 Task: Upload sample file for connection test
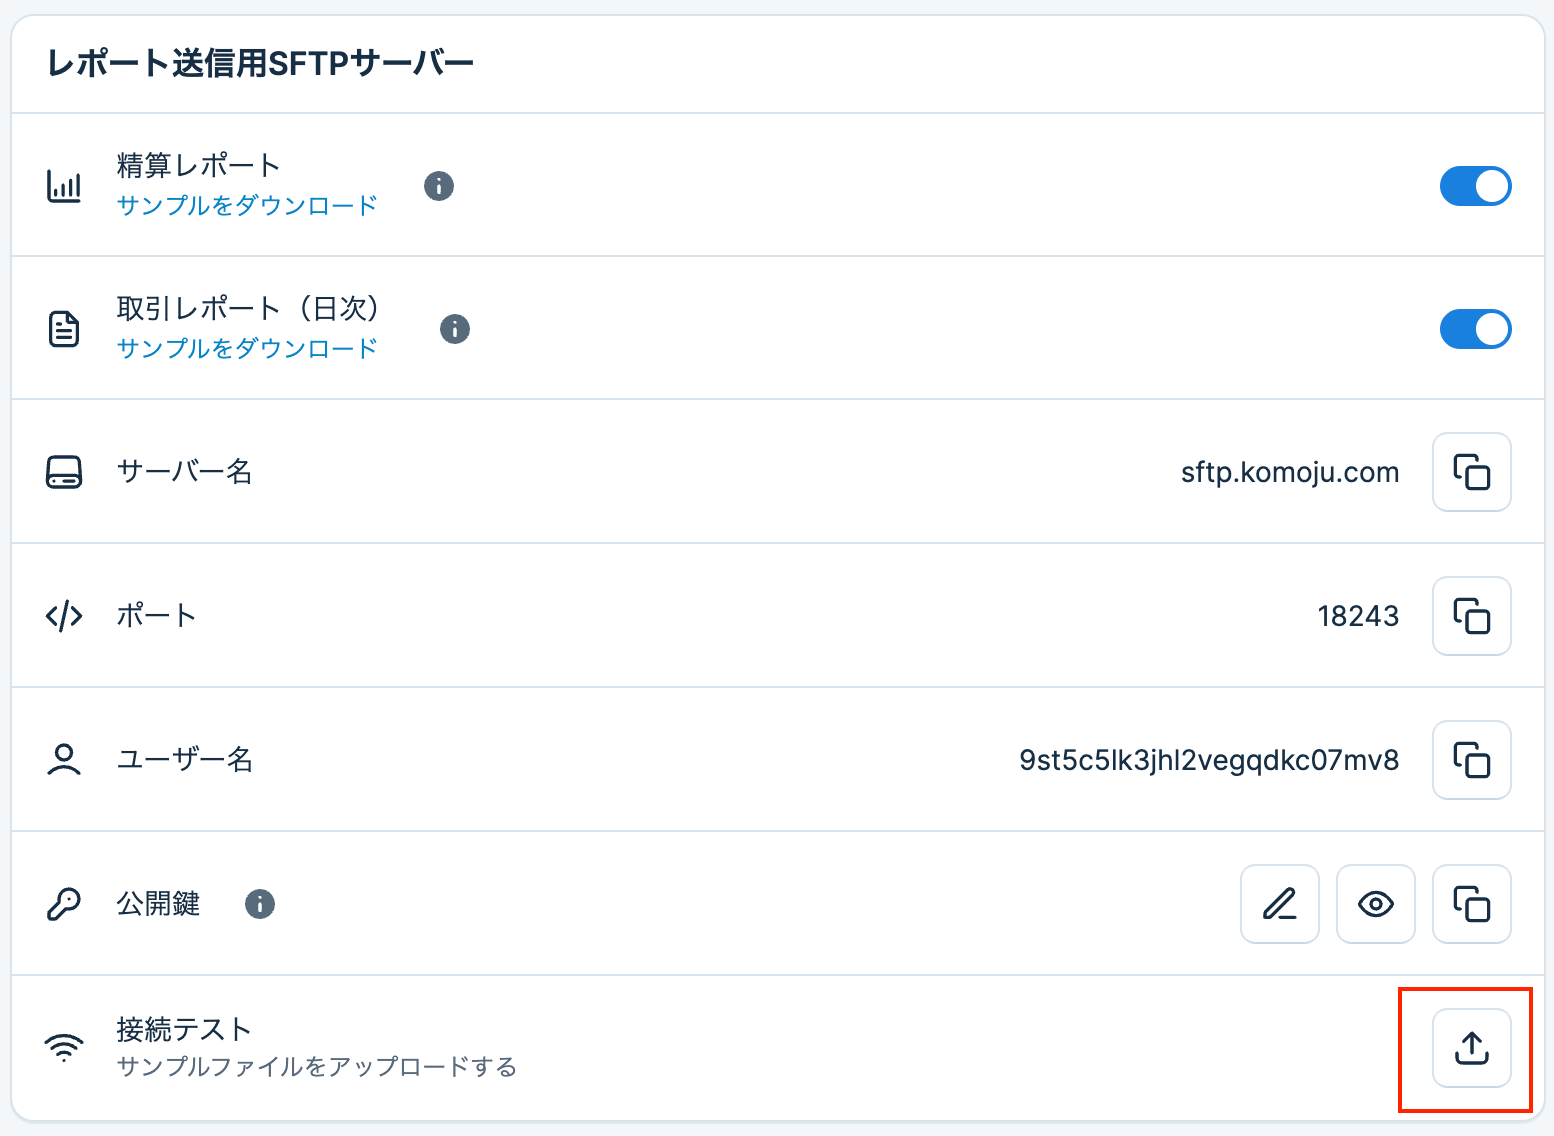tap(1471, 1048)
